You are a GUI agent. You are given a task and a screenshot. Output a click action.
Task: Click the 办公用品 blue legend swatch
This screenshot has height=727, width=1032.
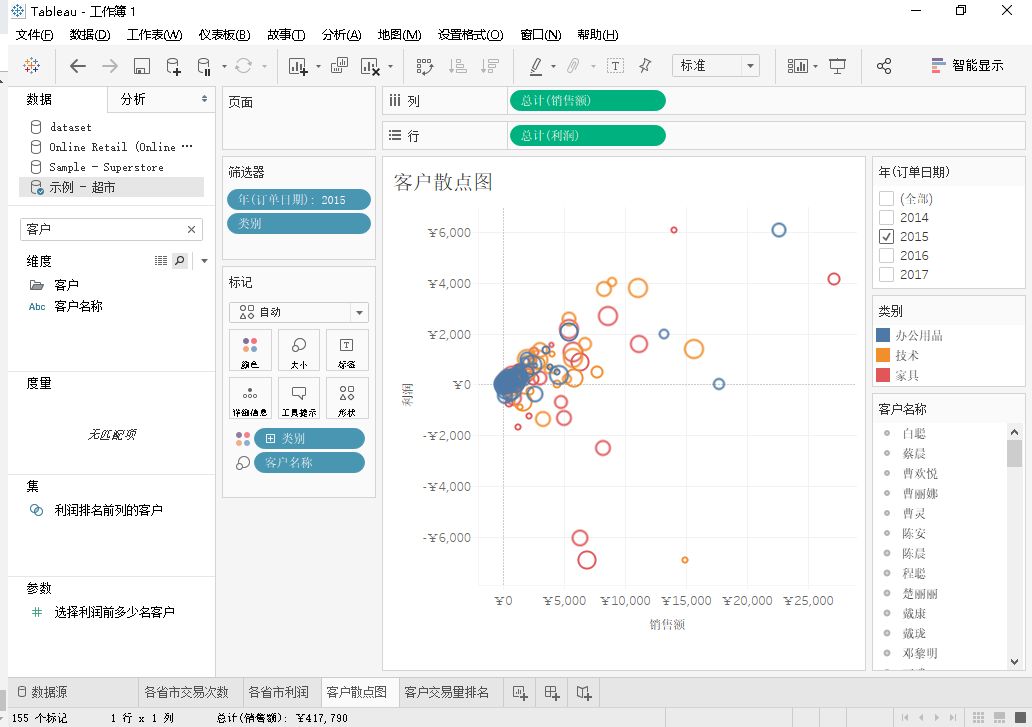coord(883,335)
